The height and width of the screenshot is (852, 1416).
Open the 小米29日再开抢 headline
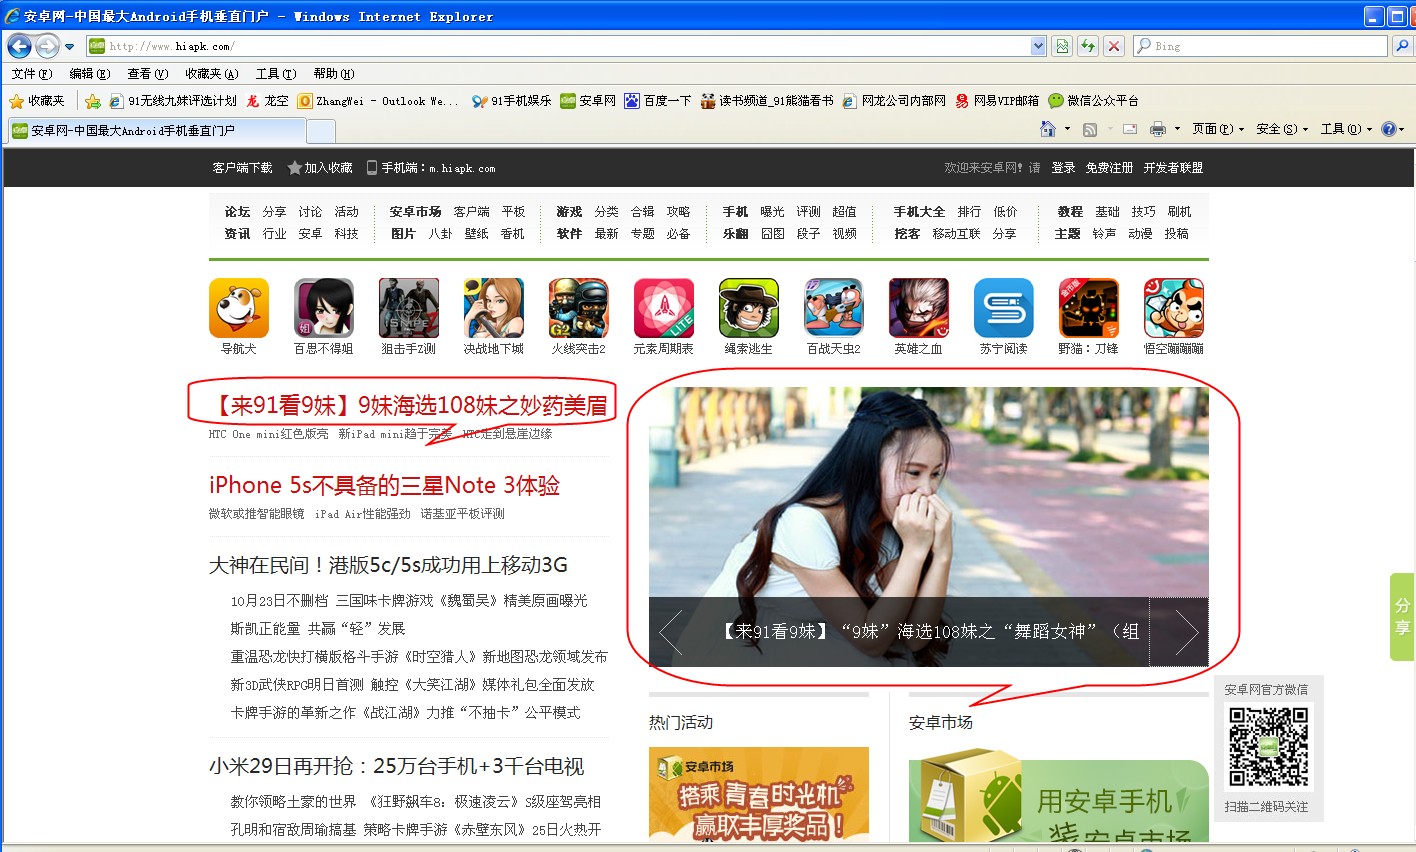[x=396, y=766]
